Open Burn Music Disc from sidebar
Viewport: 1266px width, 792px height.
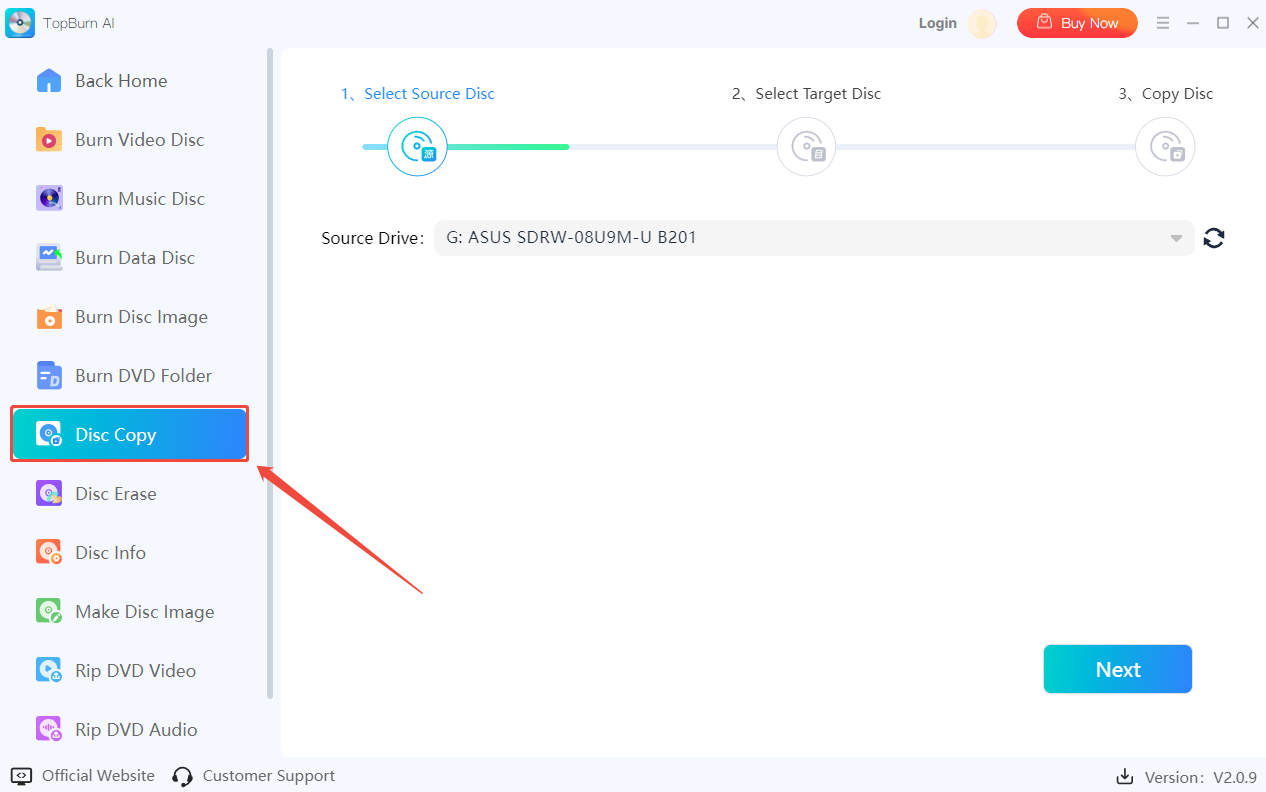pos(139,199)
